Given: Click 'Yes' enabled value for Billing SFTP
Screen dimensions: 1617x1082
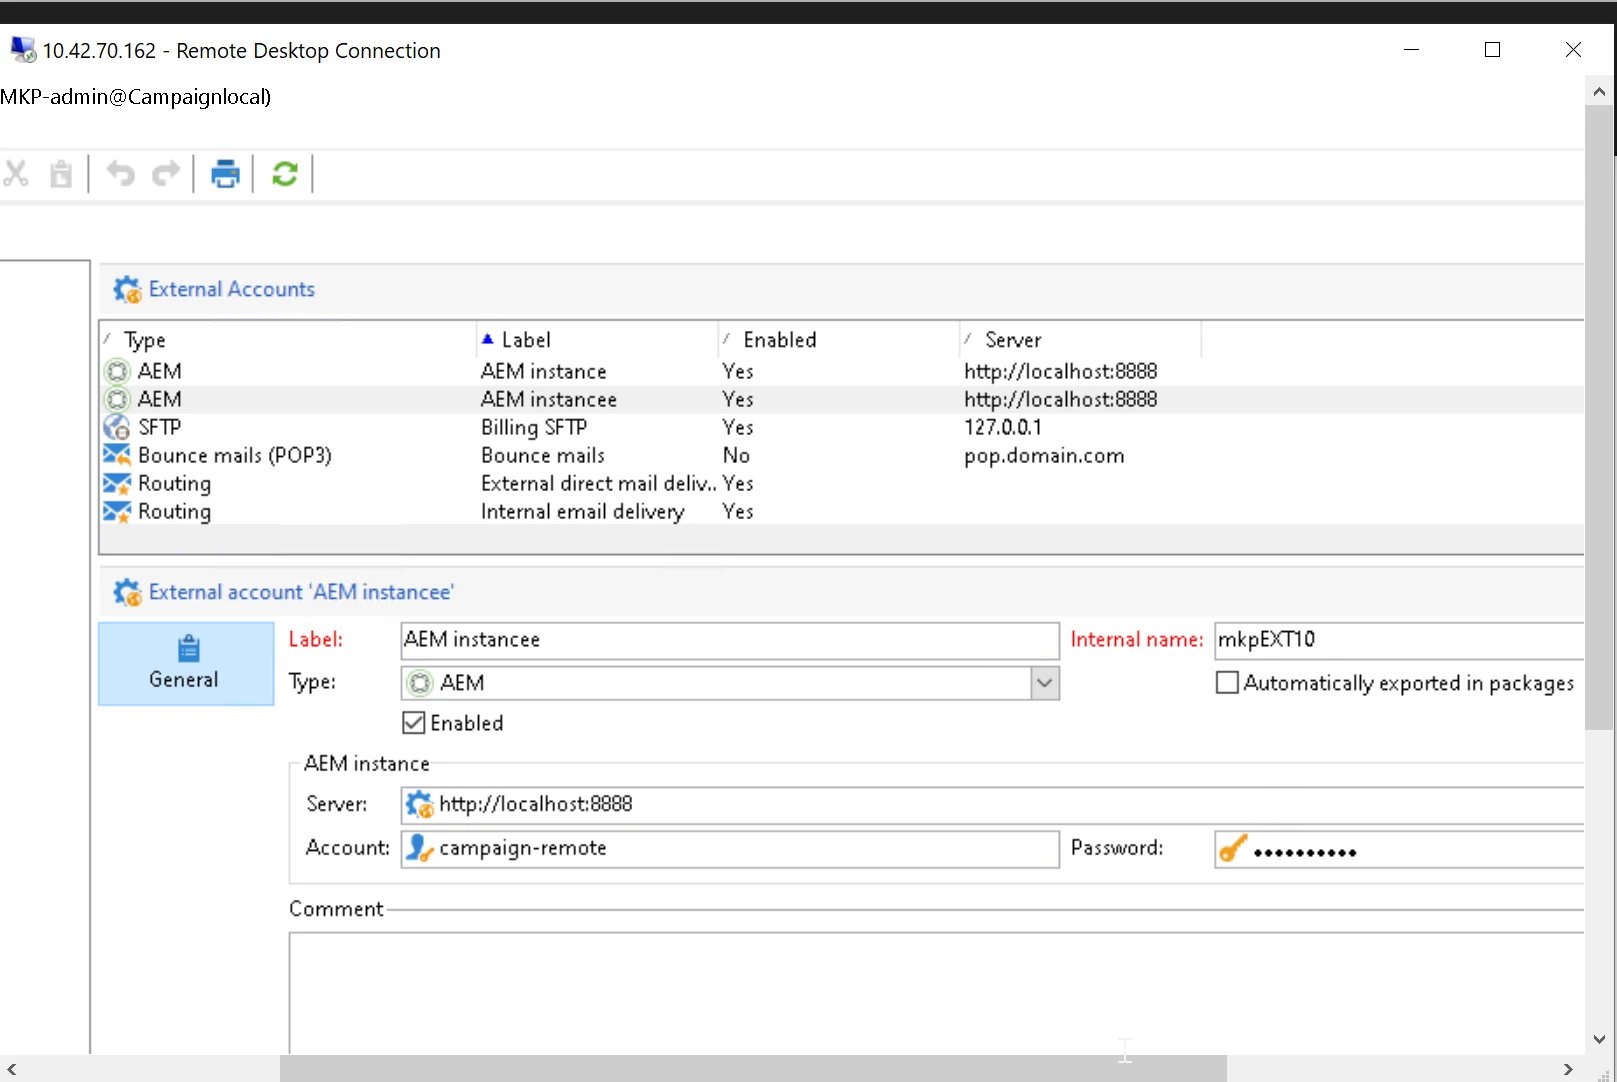Looking at the screenshot, I should click(x=738, y=427).
